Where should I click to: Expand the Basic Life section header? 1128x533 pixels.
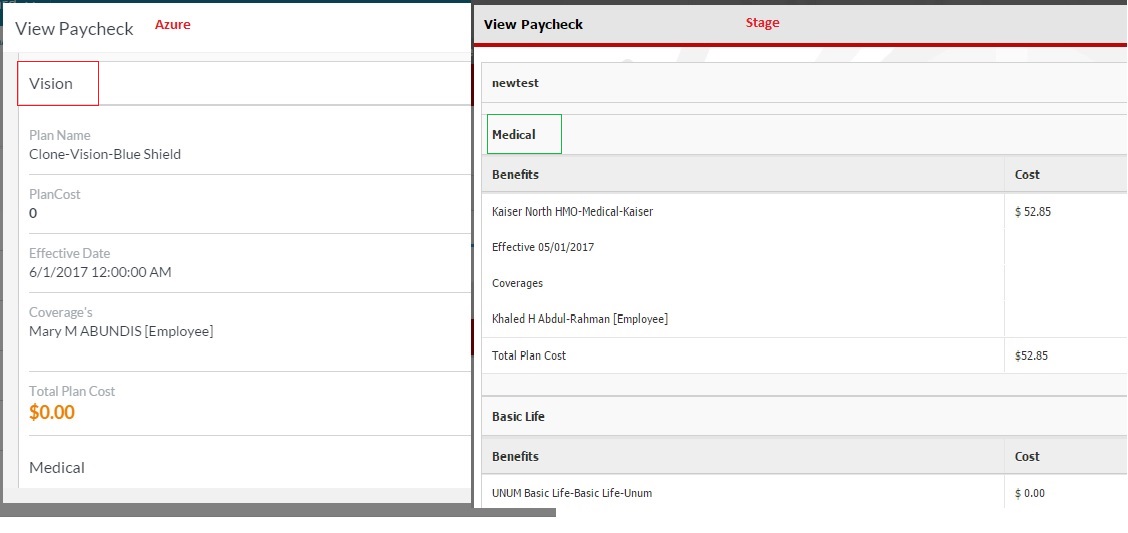click(520, 416)
